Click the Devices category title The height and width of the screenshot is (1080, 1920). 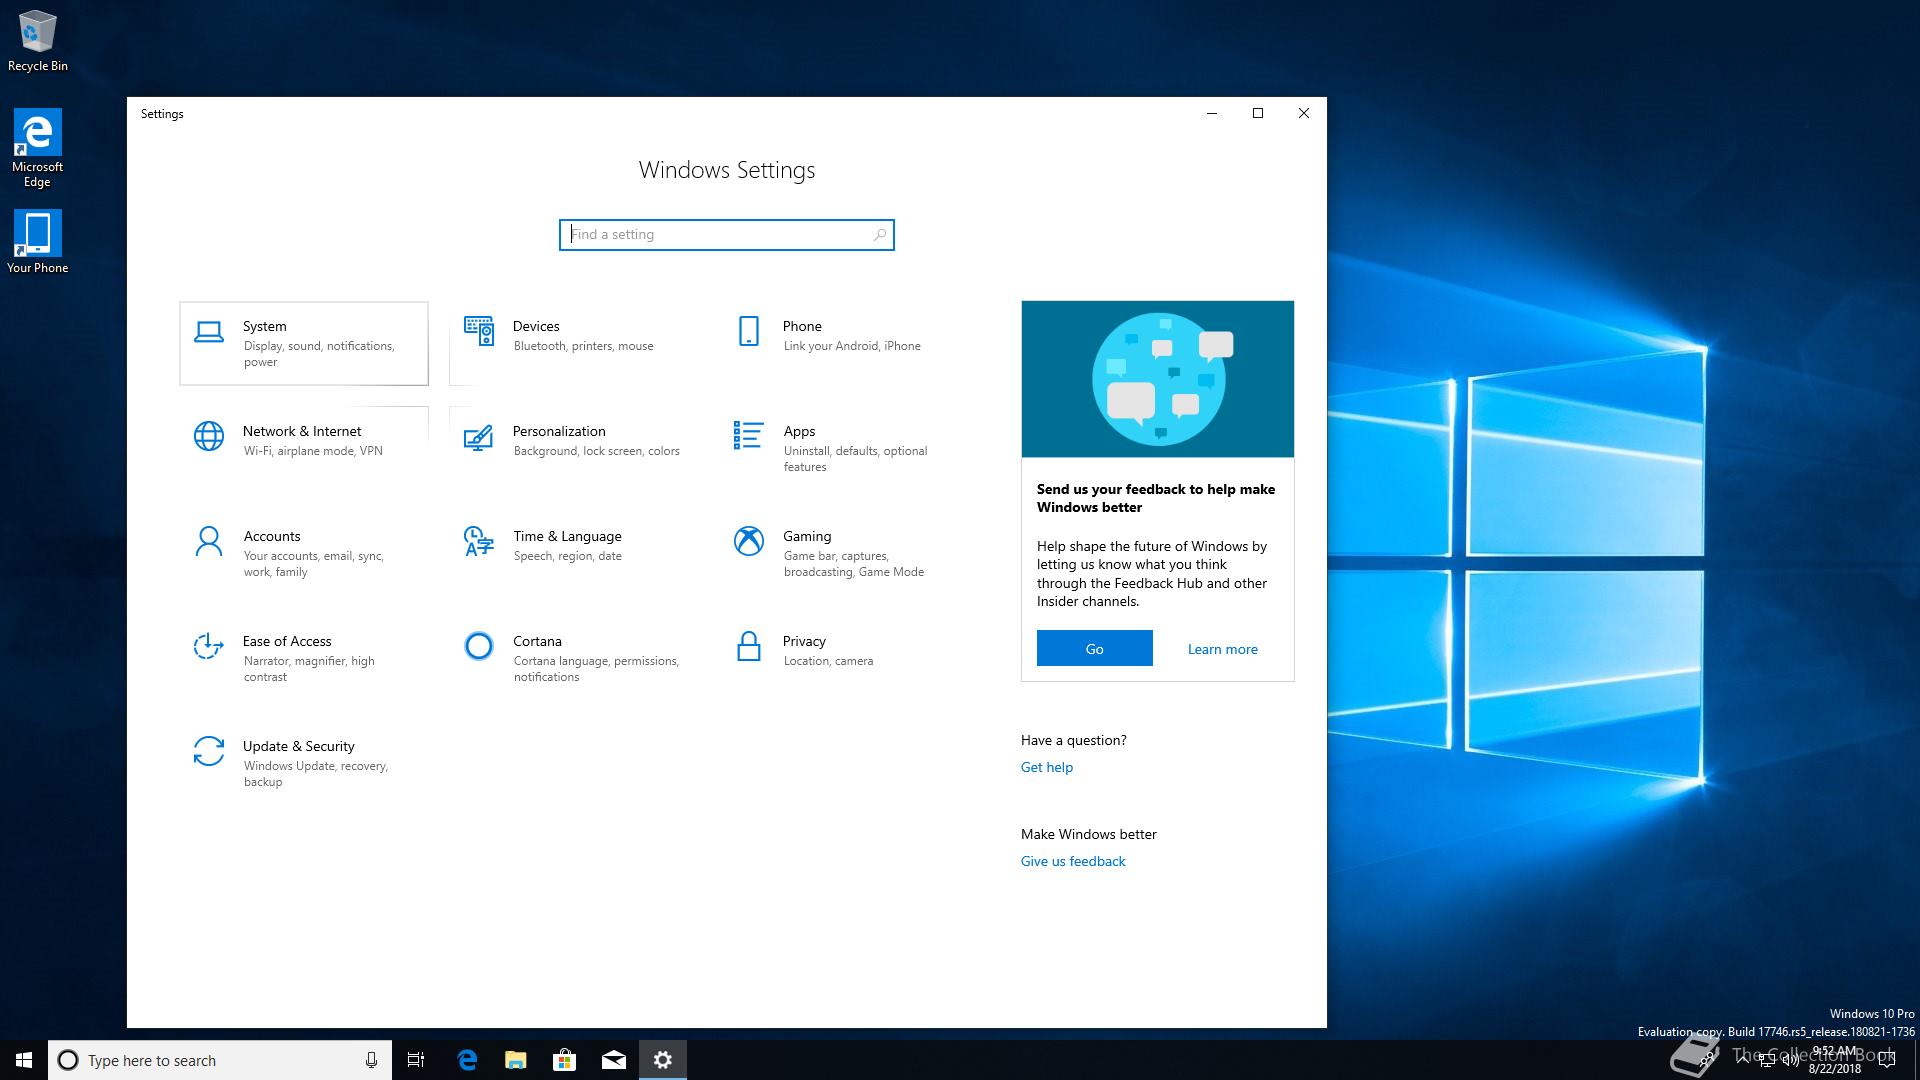[536, 326]
